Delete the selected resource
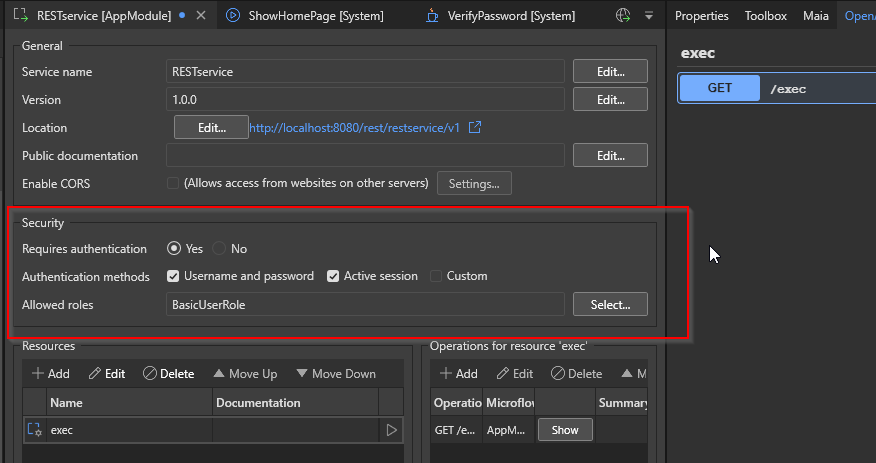Viewport: 876px width, 463px height. 169,374
